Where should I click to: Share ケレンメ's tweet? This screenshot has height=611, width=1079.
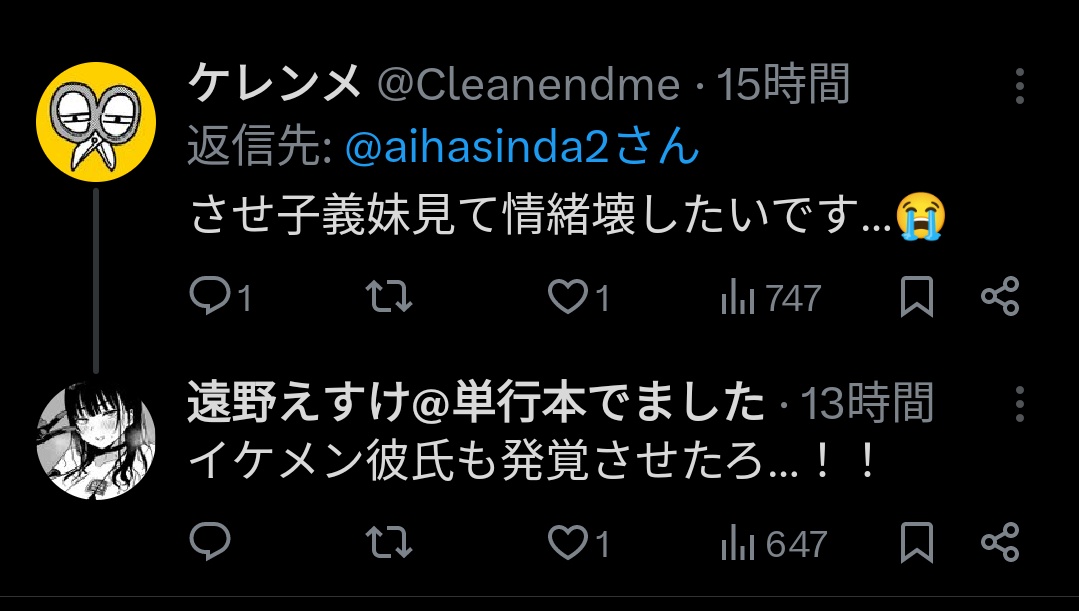click(1000, 296)
